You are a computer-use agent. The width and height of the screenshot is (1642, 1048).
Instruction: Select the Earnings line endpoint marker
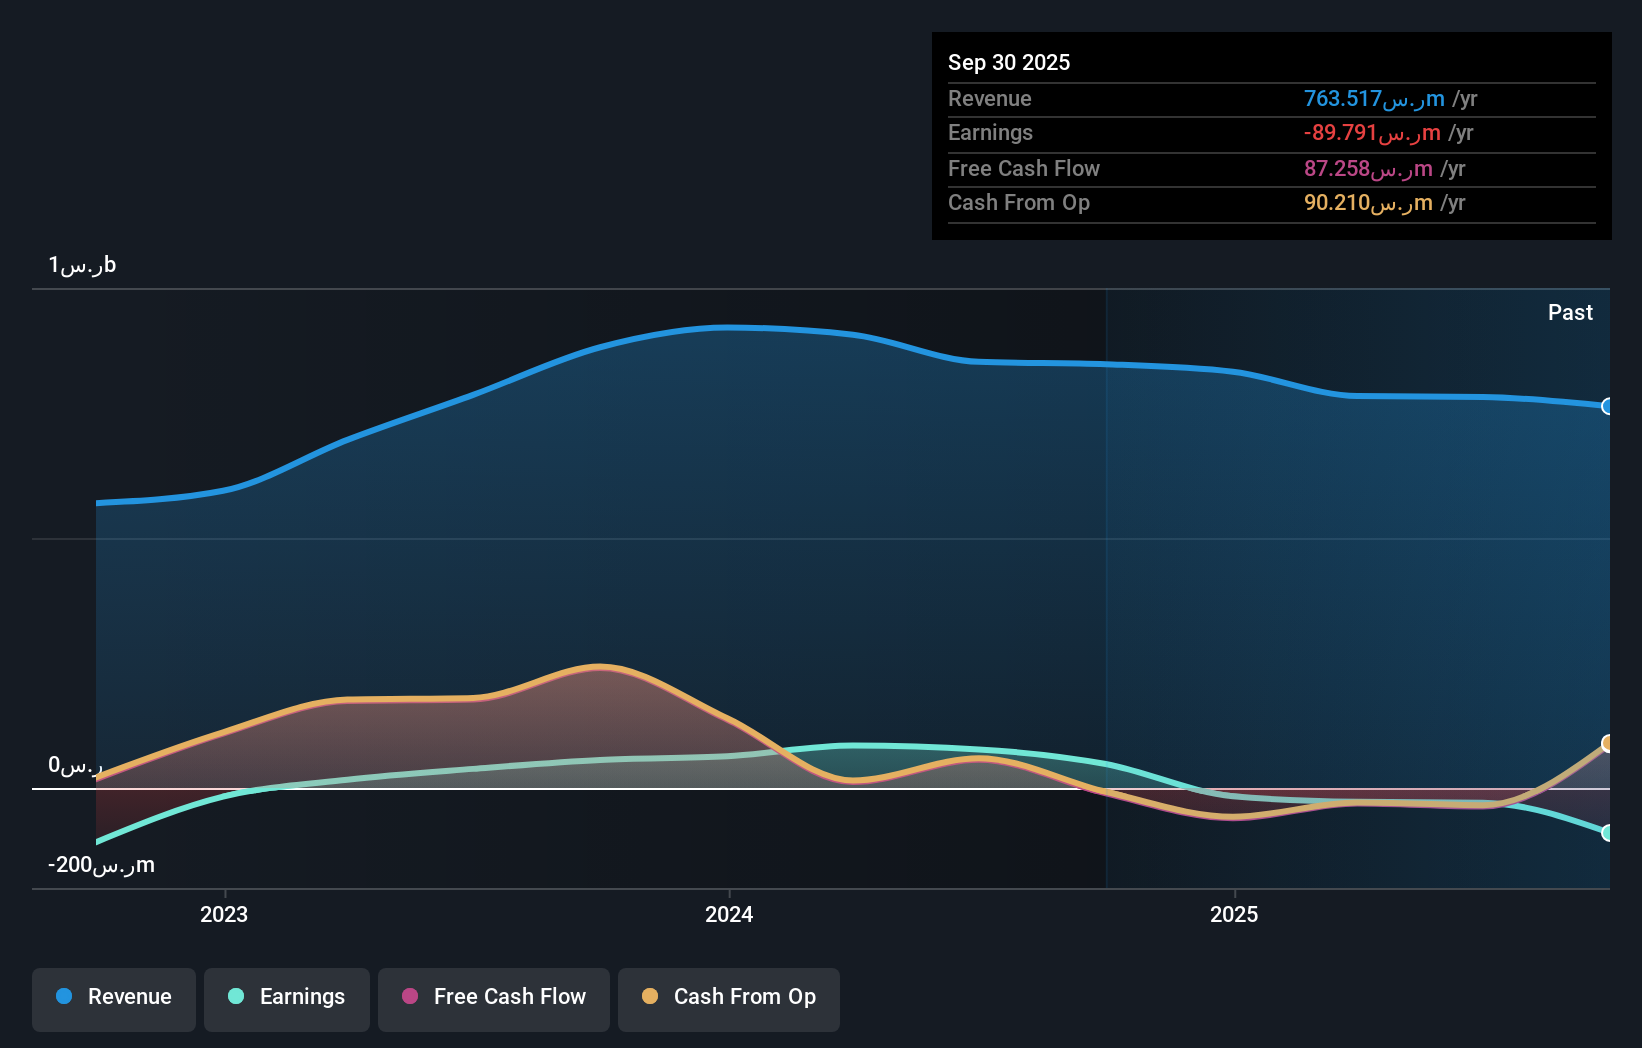click(1607, 832)
